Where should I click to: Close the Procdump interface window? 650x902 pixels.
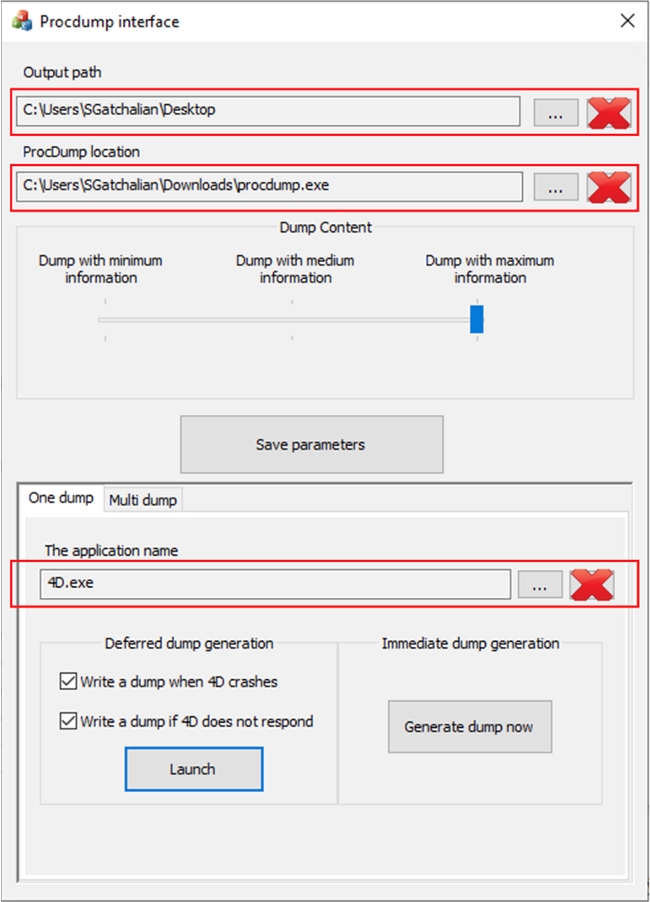point(627,20)
